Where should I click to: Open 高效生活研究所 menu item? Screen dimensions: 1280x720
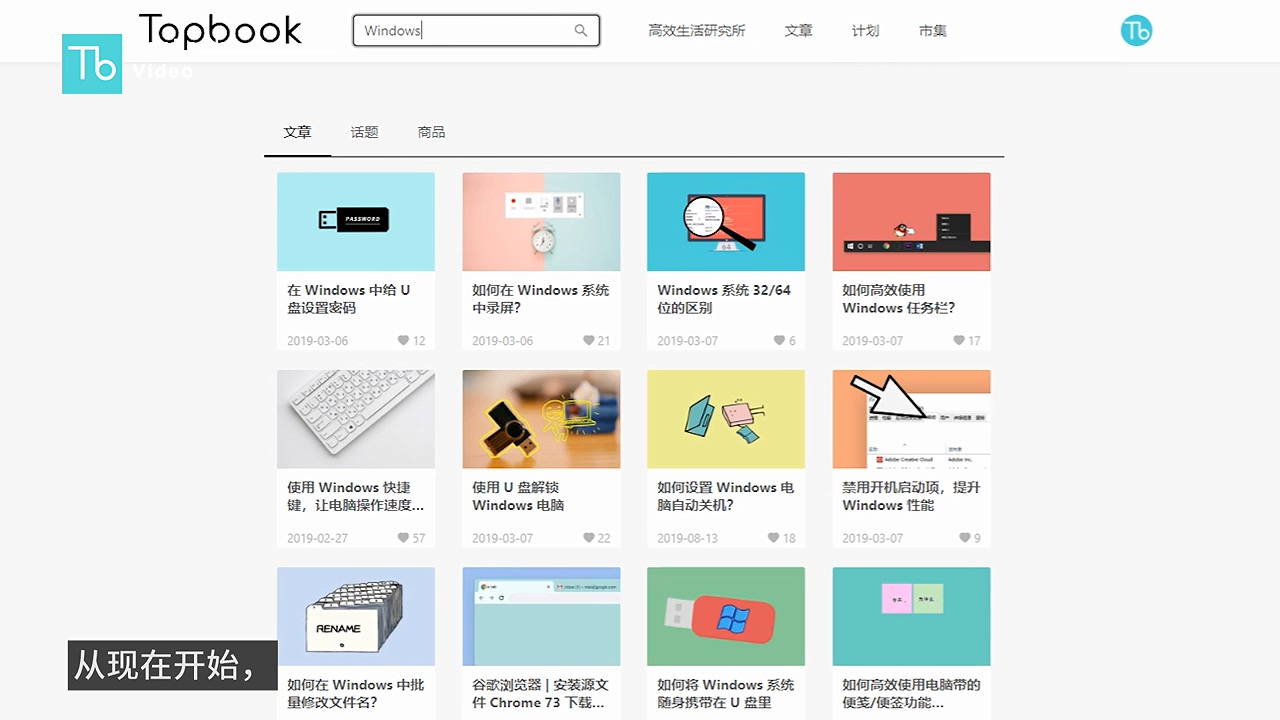point(697,31)
